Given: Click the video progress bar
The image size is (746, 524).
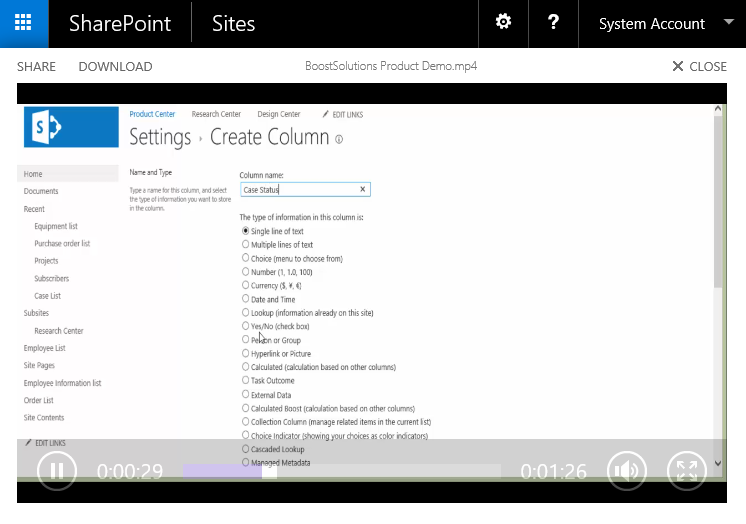Looking at the screenshot, I should 342,471.
